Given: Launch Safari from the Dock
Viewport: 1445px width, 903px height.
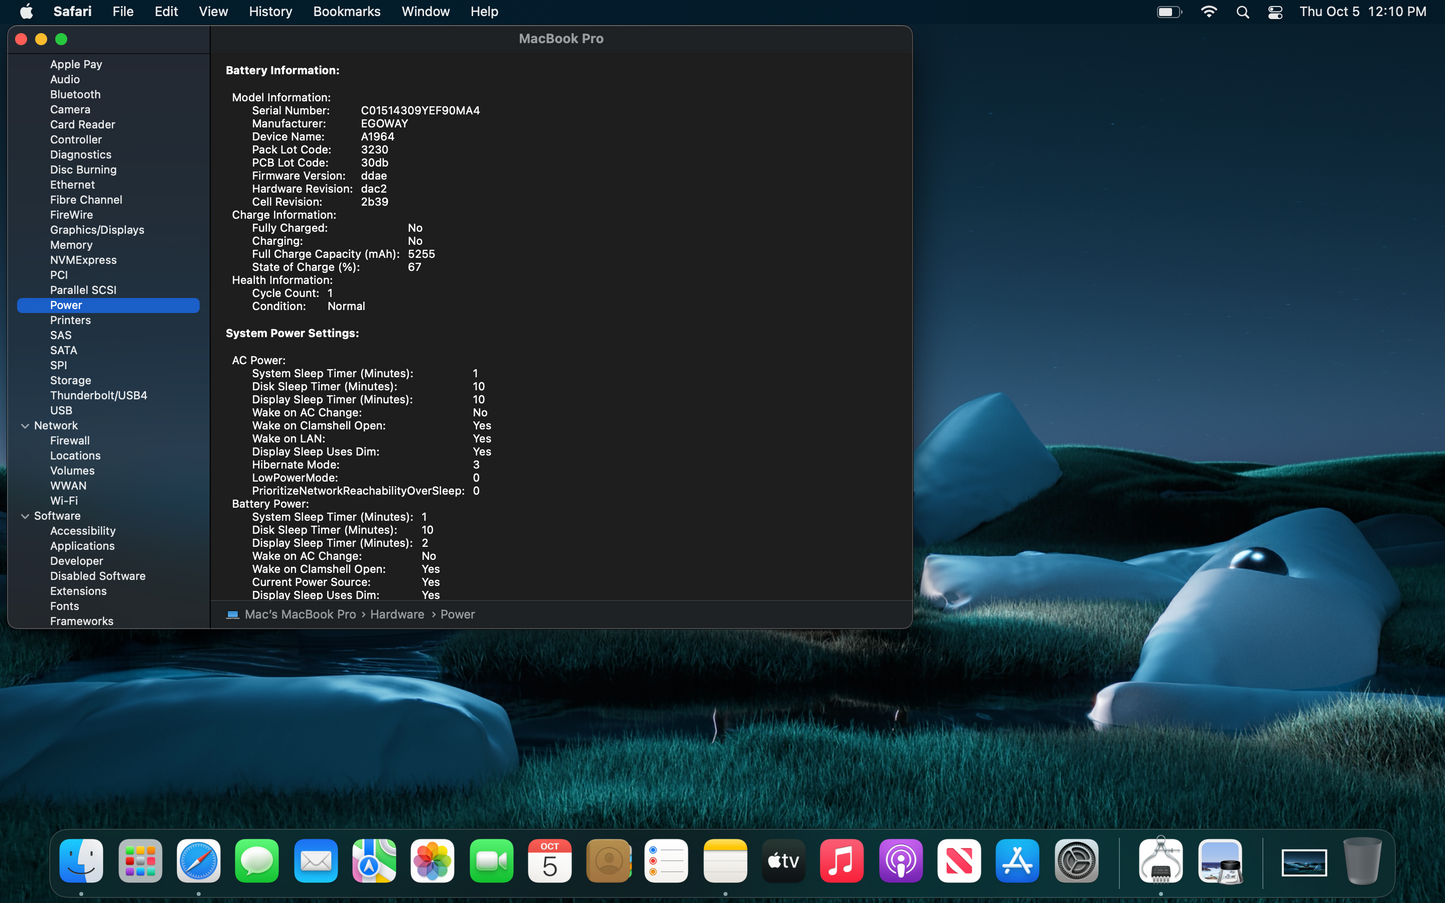Looking at the screenshot, I should (199, 860).
